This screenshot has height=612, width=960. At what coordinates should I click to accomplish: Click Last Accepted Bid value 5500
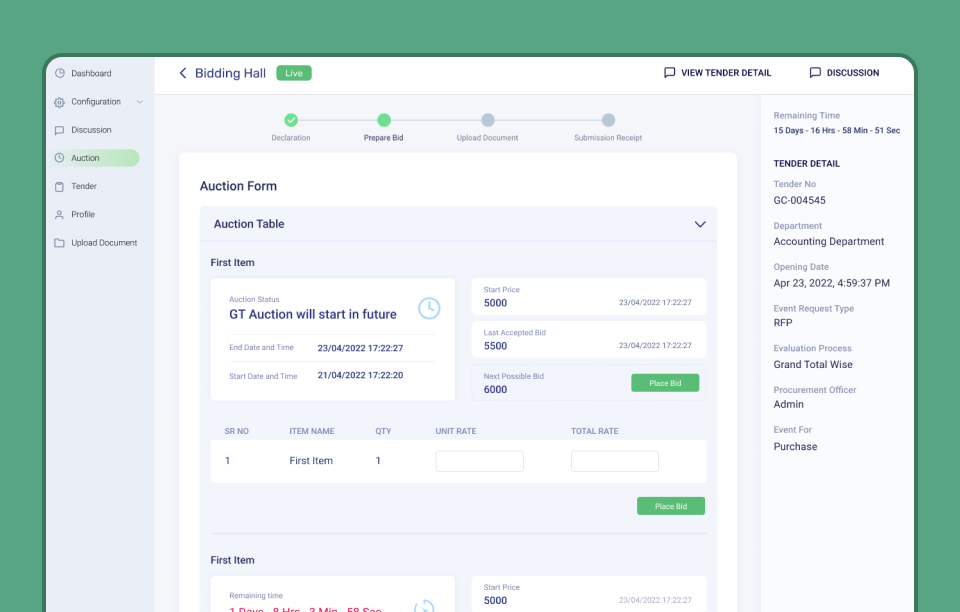coord(495,346)
